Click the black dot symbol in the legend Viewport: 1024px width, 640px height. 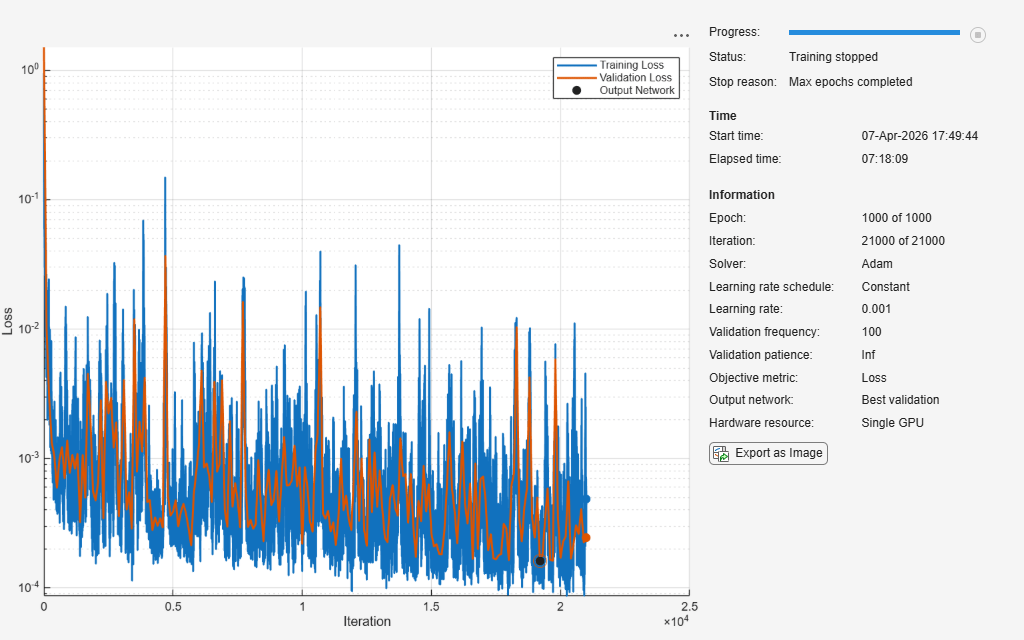pyautogui.click(x=576, y=91)
